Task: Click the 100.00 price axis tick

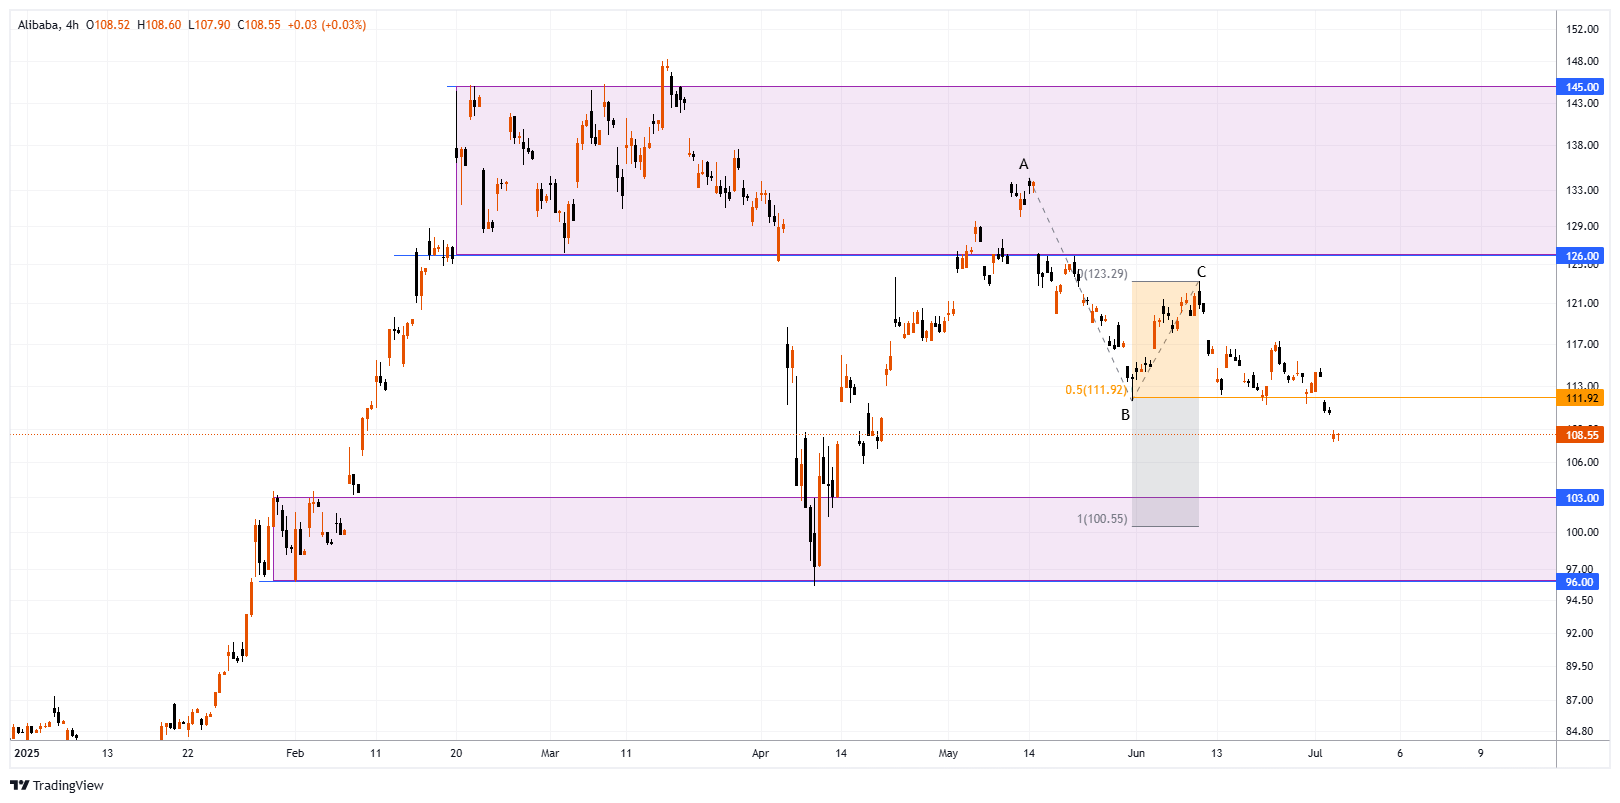Action: pos(1582,532)
